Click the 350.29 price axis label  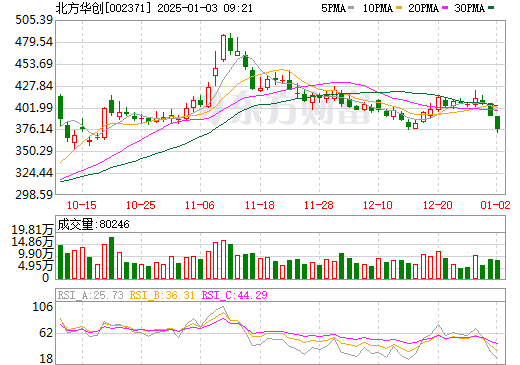(34, 151)
